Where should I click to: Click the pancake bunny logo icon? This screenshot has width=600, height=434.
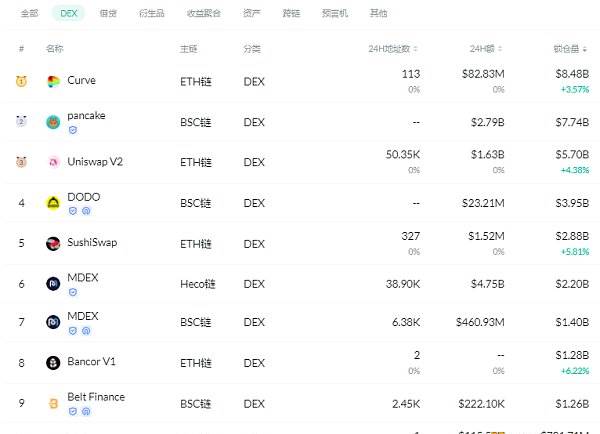click(53, 122)
